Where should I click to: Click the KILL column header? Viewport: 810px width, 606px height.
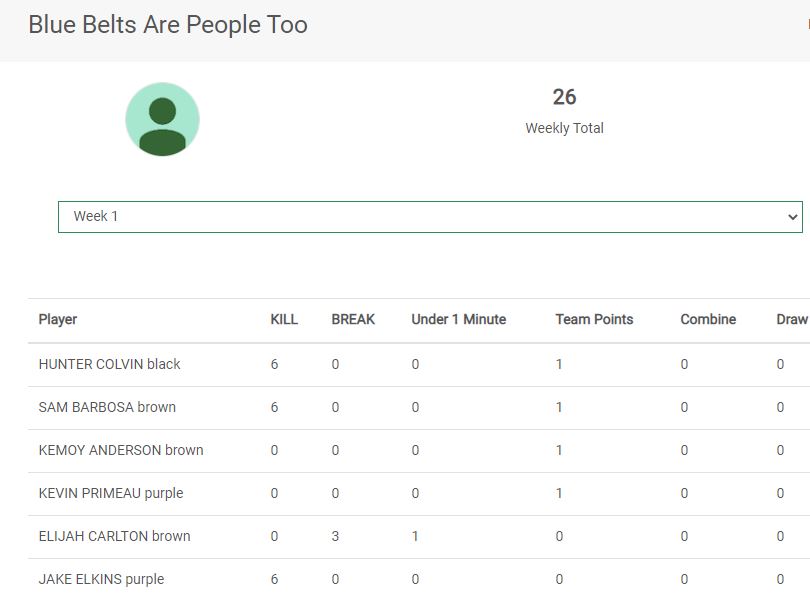pyautogui.click(x=284, y=320)
